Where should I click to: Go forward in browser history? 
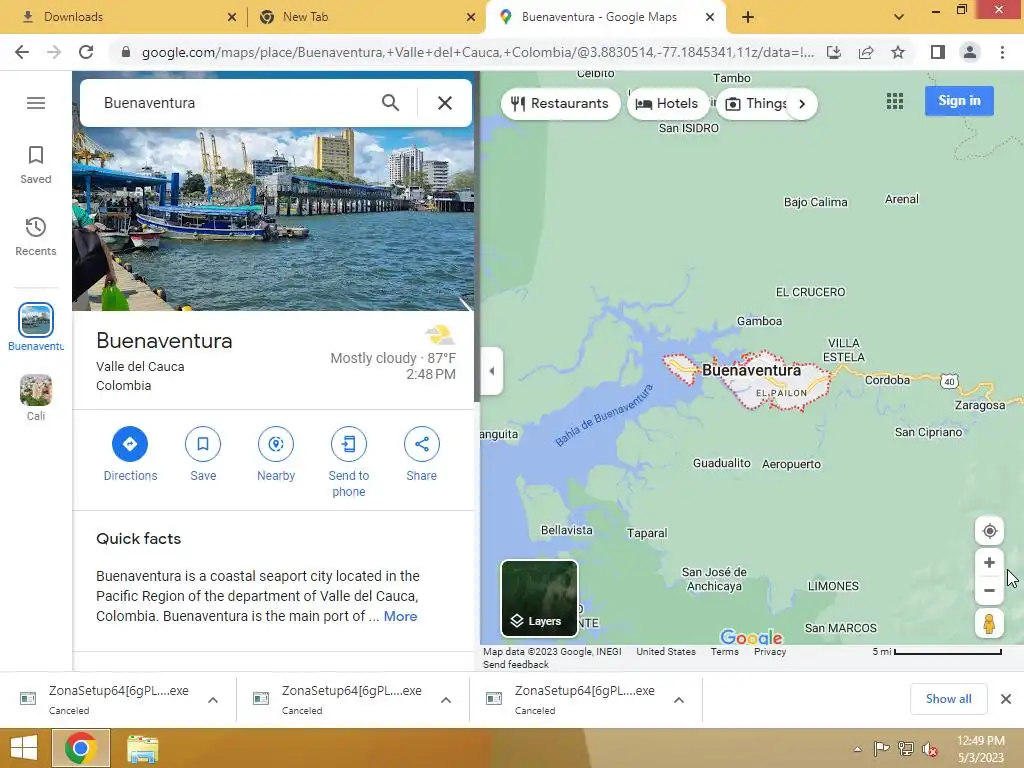pos(54,52)
